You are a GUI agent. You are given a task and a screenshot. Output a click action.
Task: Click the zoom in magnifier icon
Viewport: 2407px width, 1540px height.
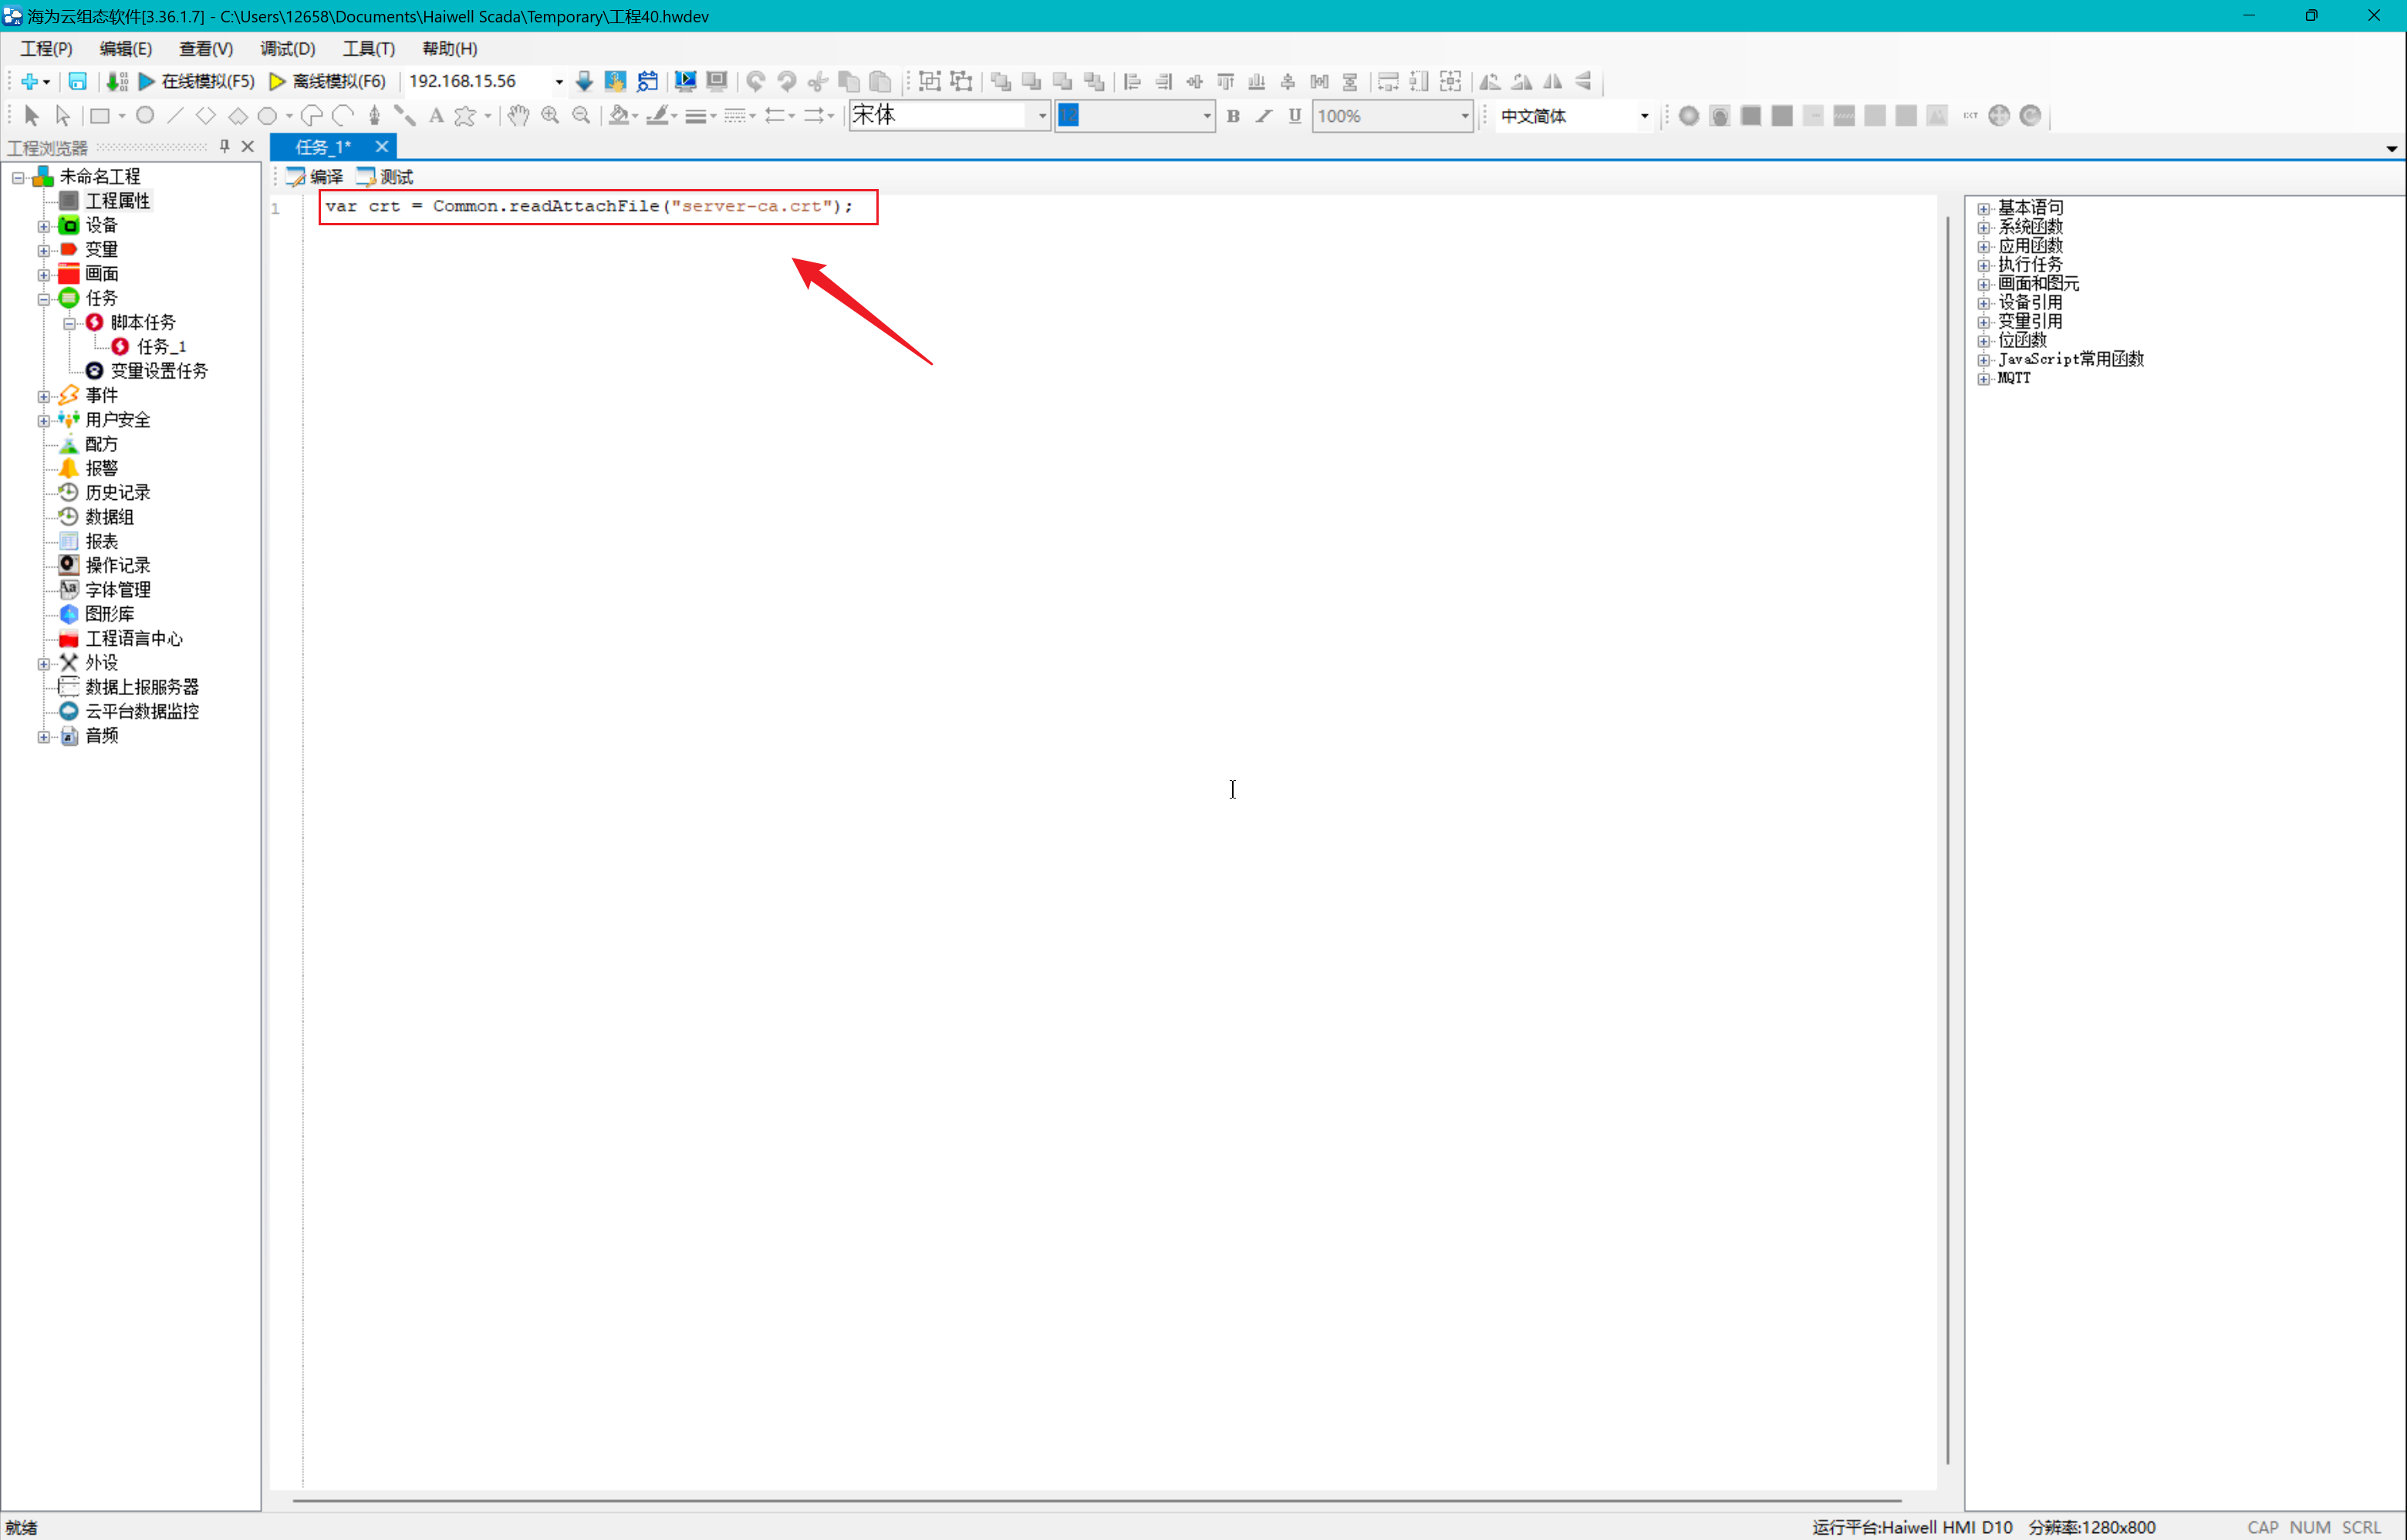pyautogui.click(x=550, y=116)
